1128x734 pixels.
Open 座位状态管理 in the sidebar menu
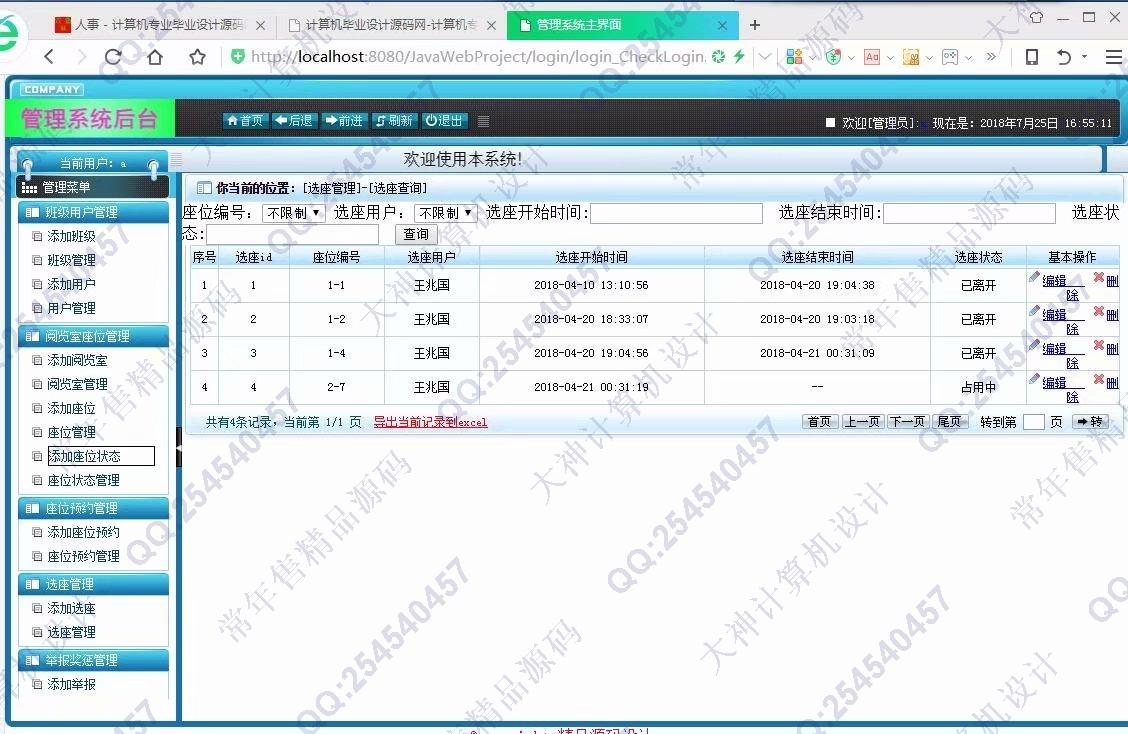84,480
